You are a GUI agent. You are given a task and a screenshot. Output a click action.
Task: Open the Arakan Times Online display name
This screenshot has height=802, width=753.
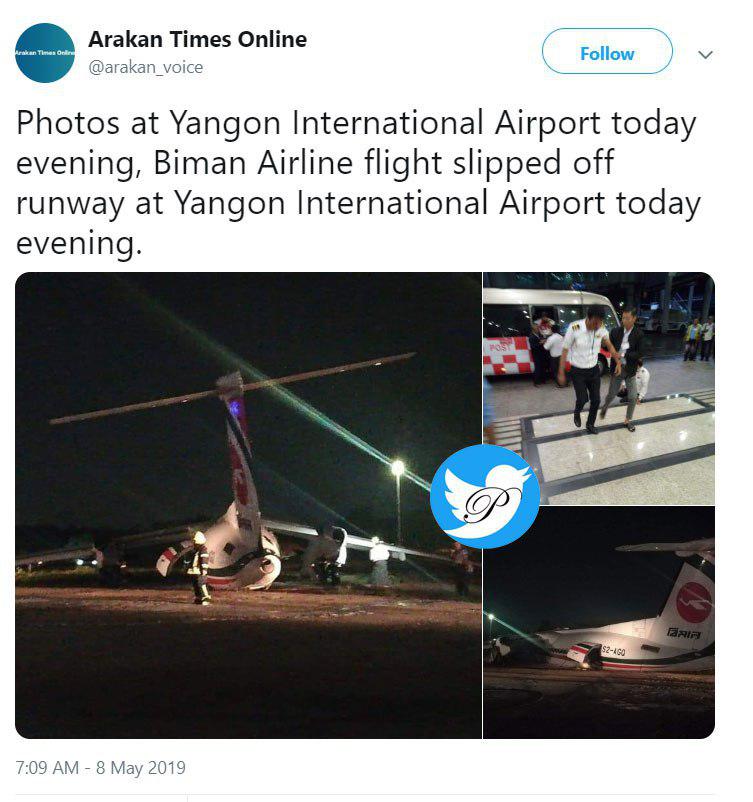[x=197, y=39]
